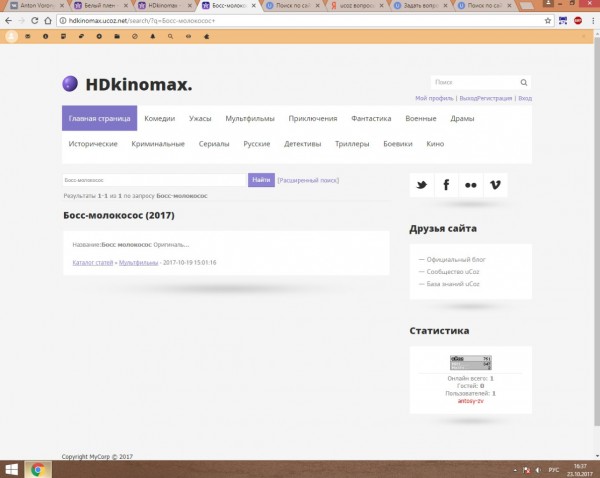Click the Chrome icon in the taskbar
This screenshot has width=600, height=478.
[38, 470]
